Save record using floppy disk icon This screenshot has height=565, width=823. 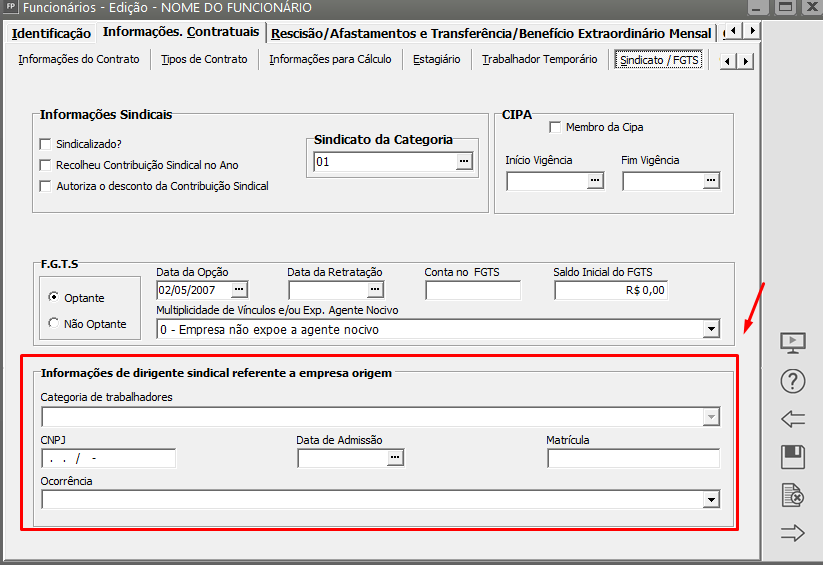click(793, 457)
